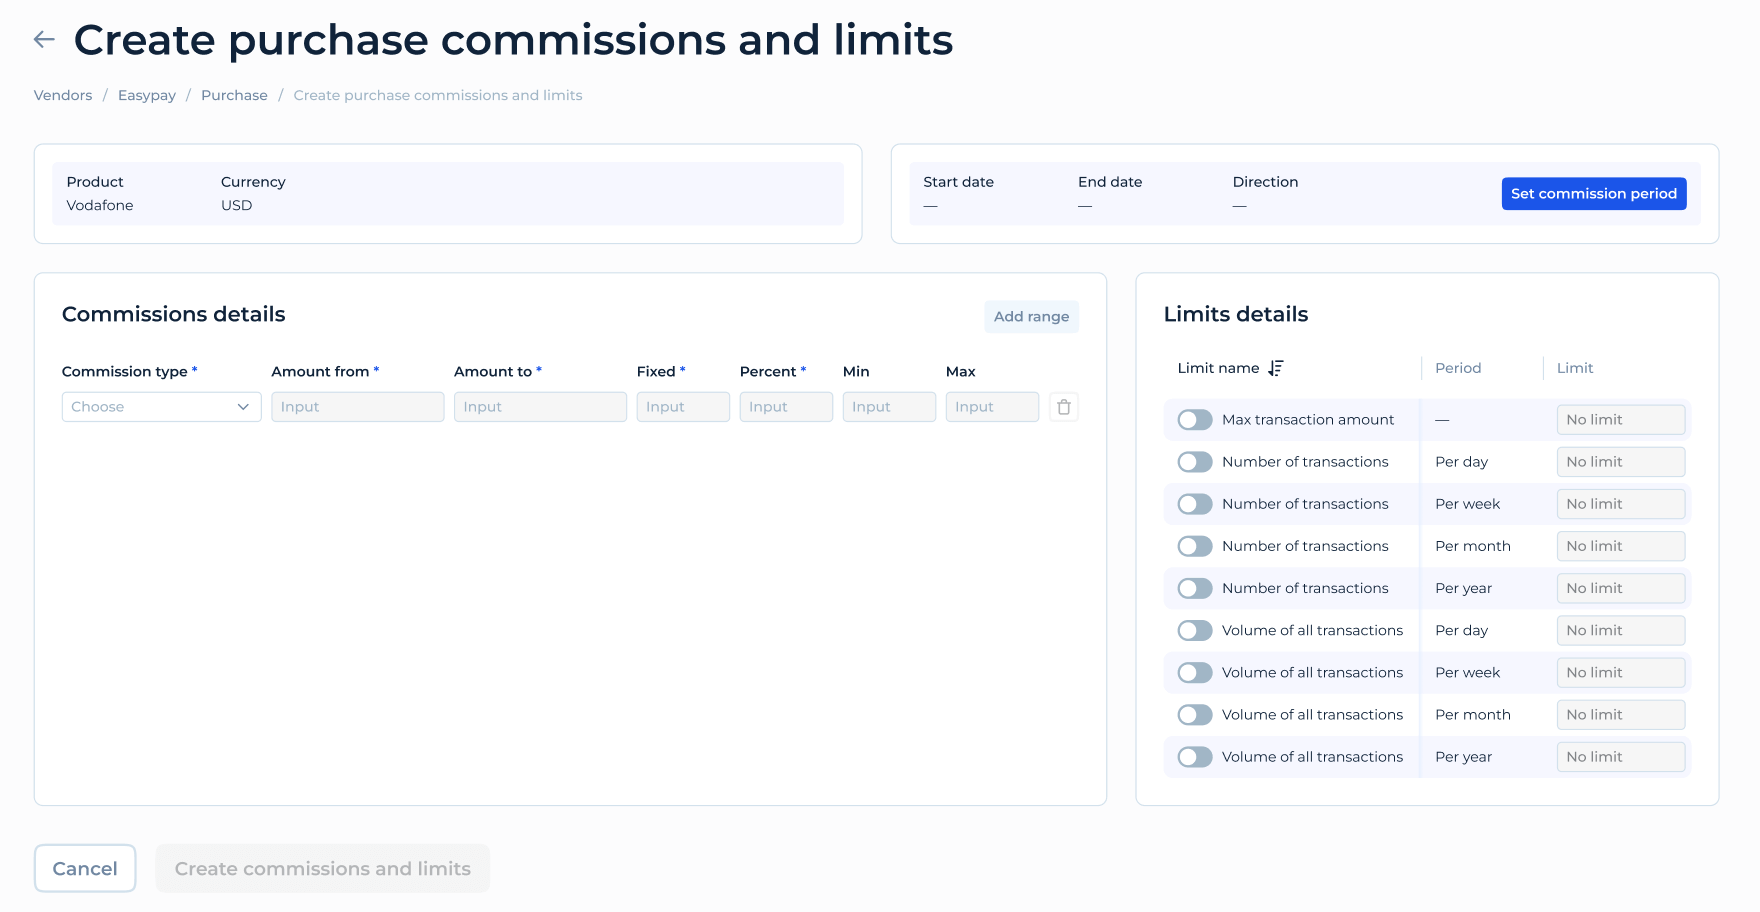This screenshot has width=1760, height=912.
Task: Navigate to Easypay breadcrumb link
Action: [x=147, y=95]
